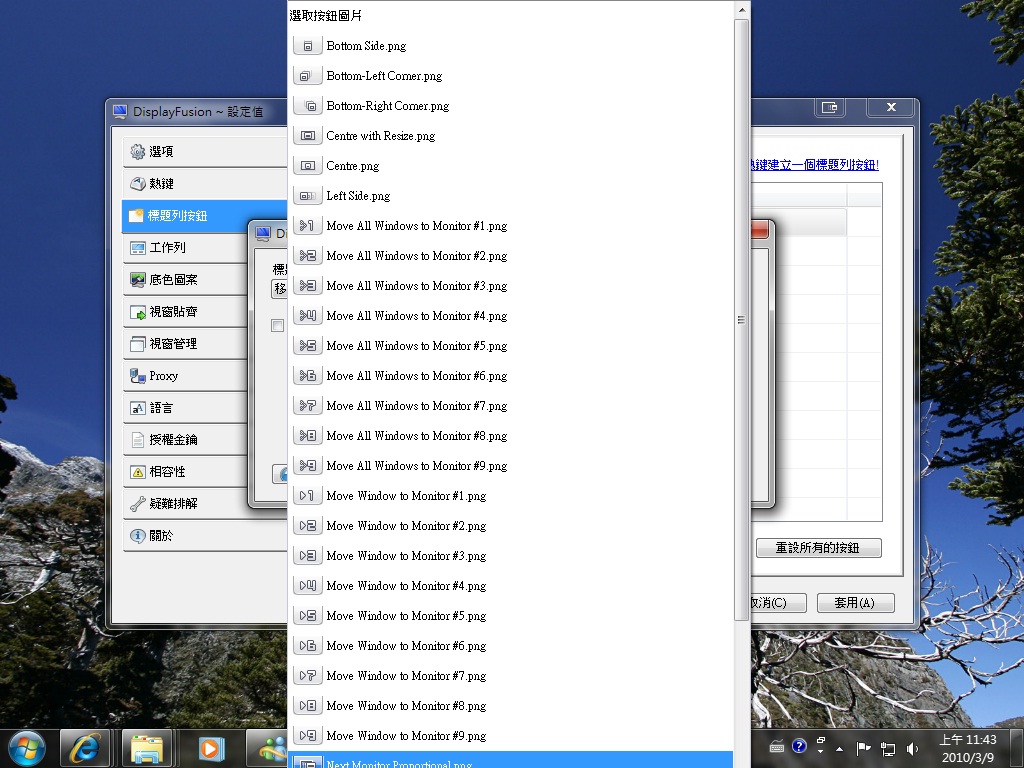This screenshot has width=1024, height=768.
Task: Select the Left Side.png button image
Action: 358,196
